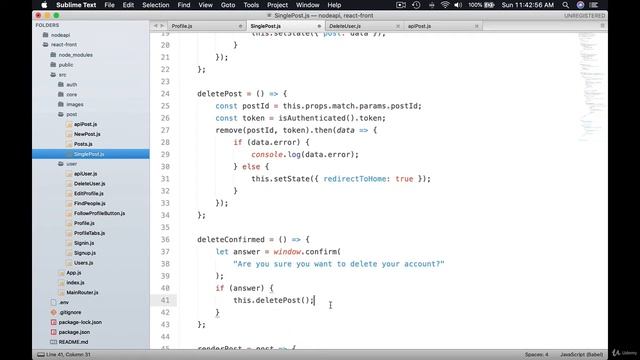Open the Wi-Fi status menu

pyautogui.click(x=445, y=5)
